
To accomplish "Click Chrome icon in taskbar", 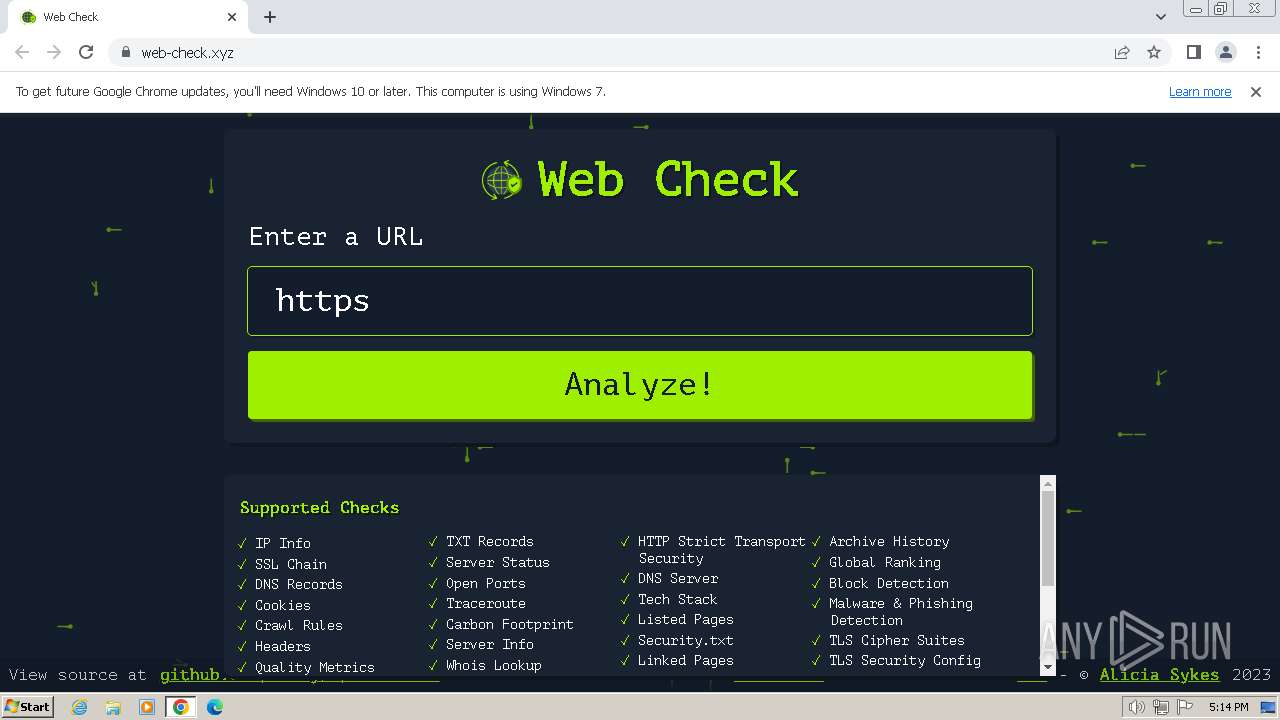I will pos(181,707).
